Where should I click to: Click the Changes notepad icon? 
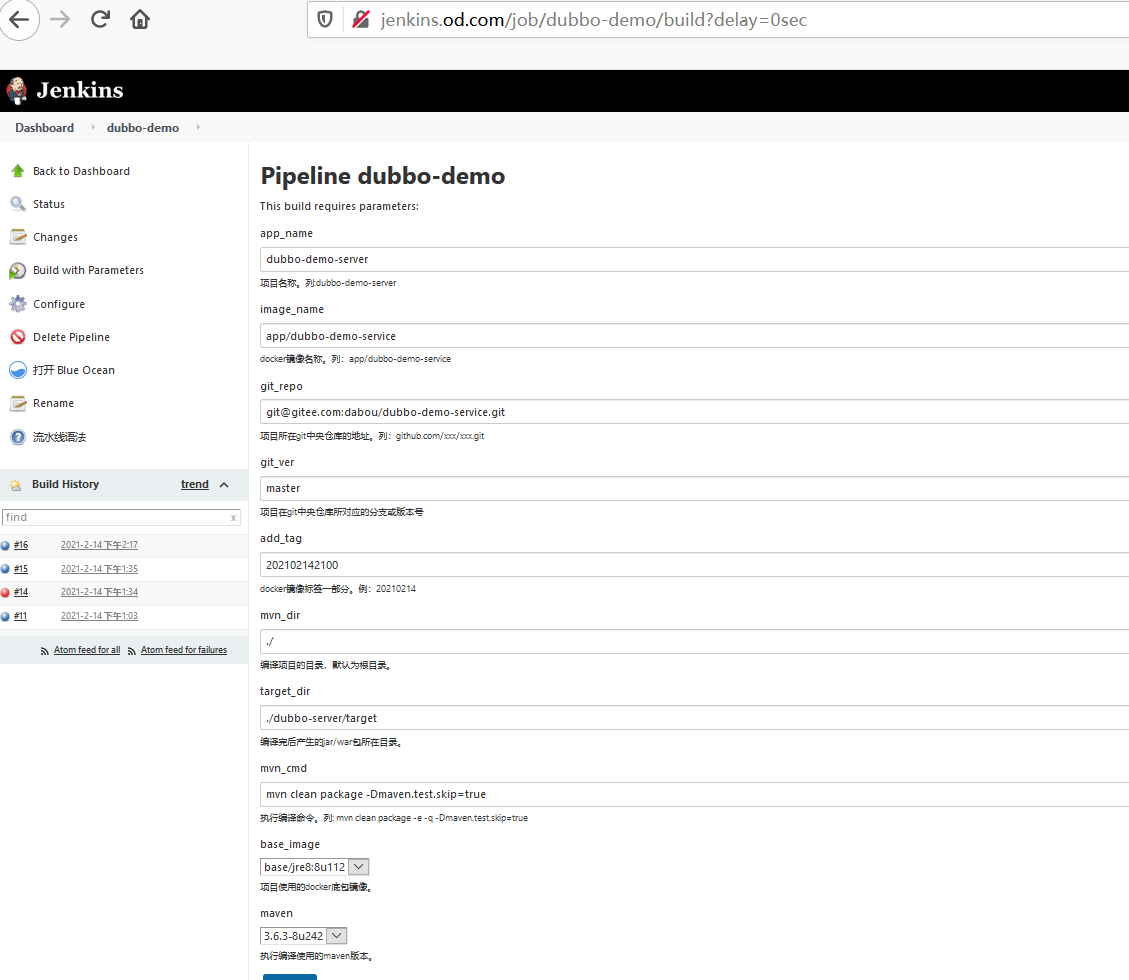18,237
